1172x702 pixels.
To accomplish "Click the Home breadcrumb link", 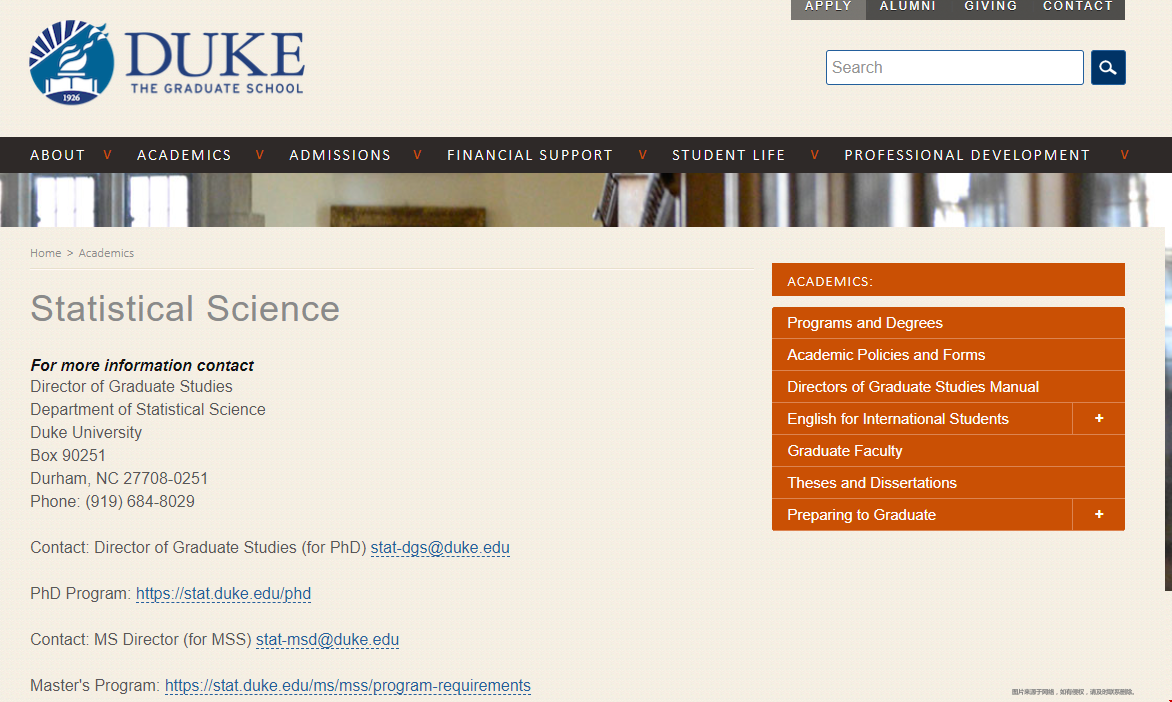I will click(45, 252).
